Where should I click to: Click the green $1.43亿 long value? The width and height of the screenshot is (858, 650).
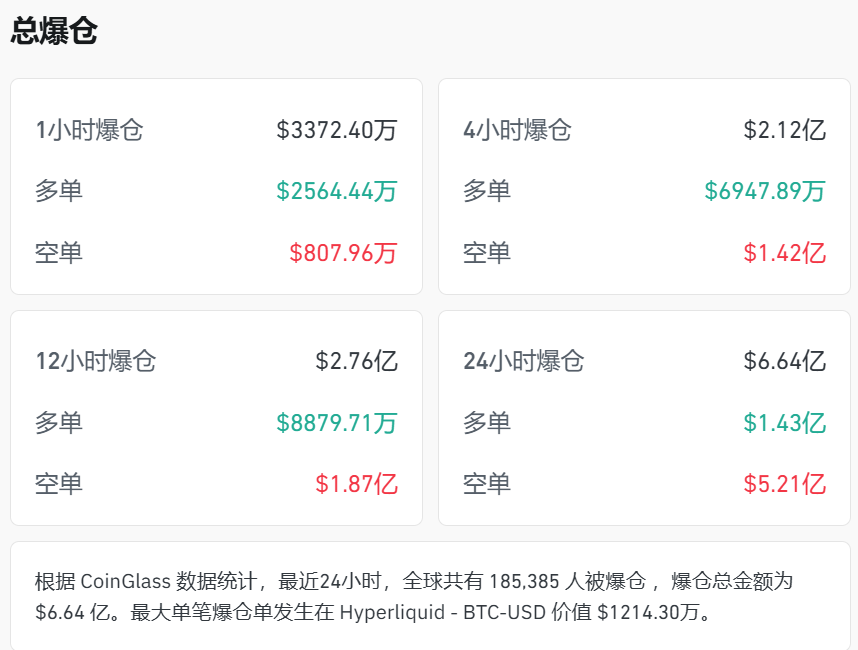click(785, 423)
